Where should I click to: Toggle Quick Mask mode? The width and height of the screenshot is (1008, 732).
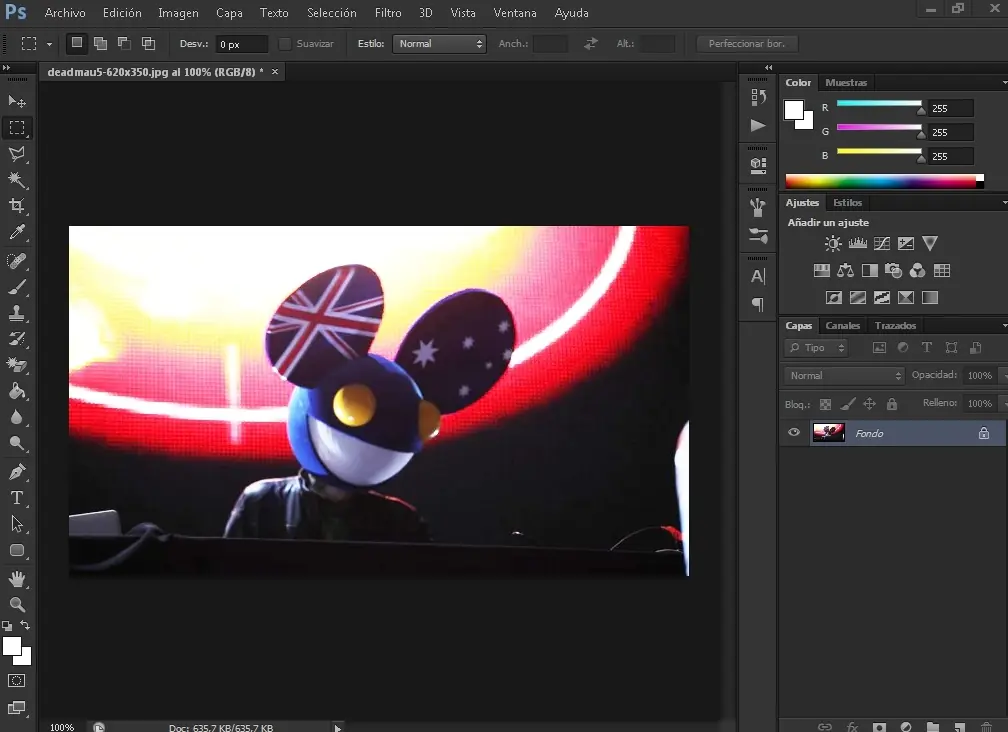point(17,681)
